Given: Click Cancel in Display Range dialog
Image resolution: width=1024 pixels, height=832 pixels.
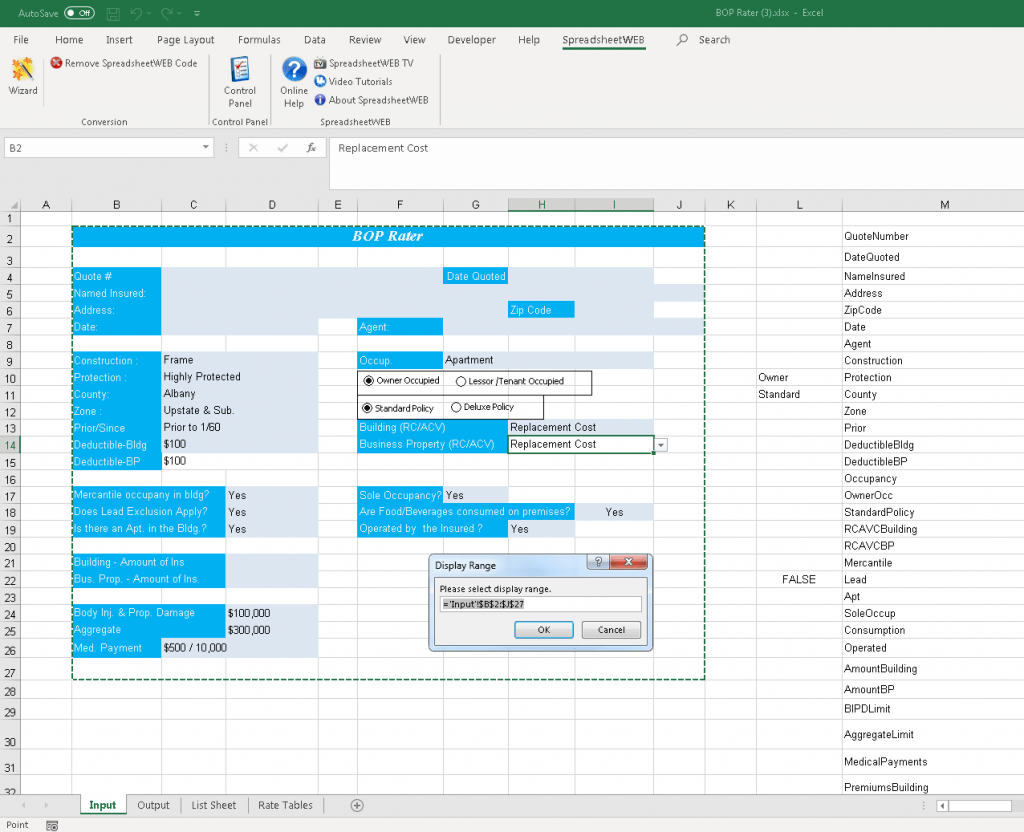Looking at the screenshot, I should pos(611,630).
